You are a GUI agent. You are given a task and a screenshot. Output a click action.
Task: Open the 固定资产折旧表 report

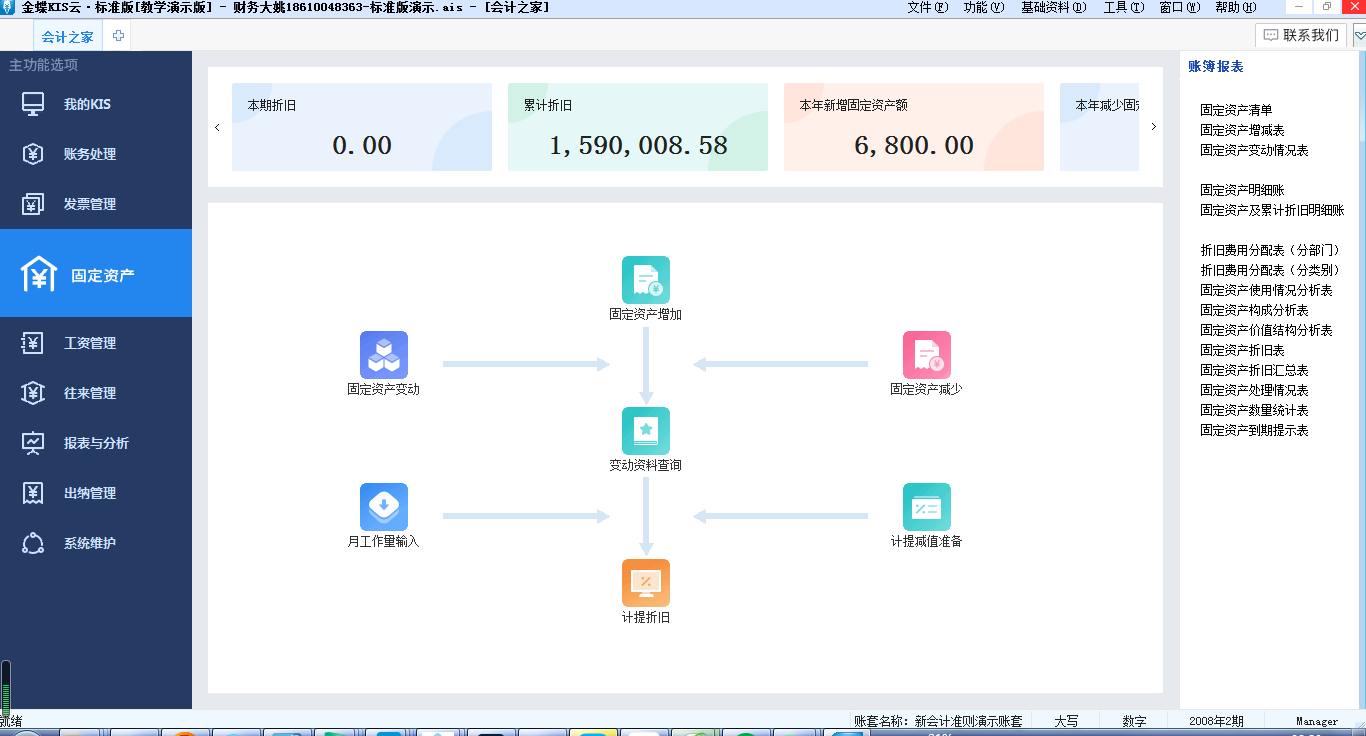tap(1242, 350)
